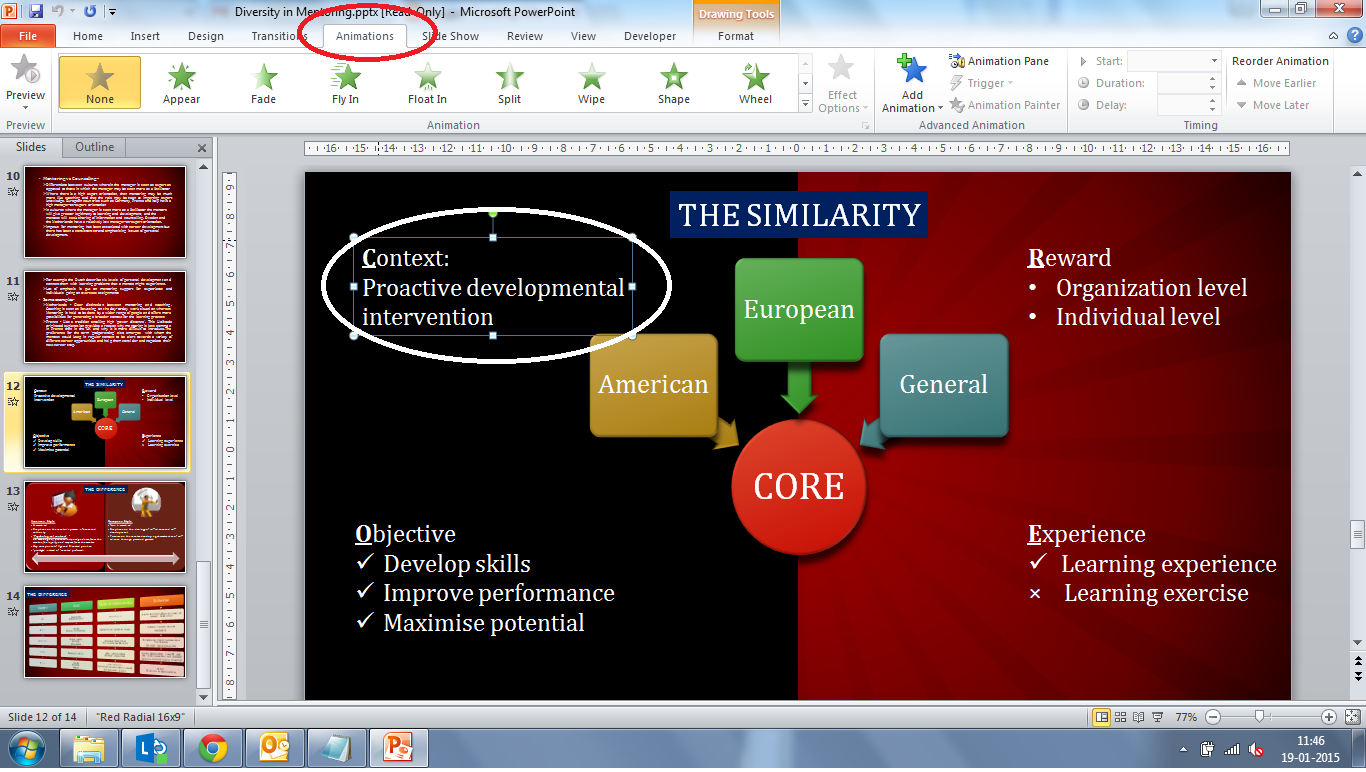Switch to Reading View in status bar

[x=1138, y=717]
